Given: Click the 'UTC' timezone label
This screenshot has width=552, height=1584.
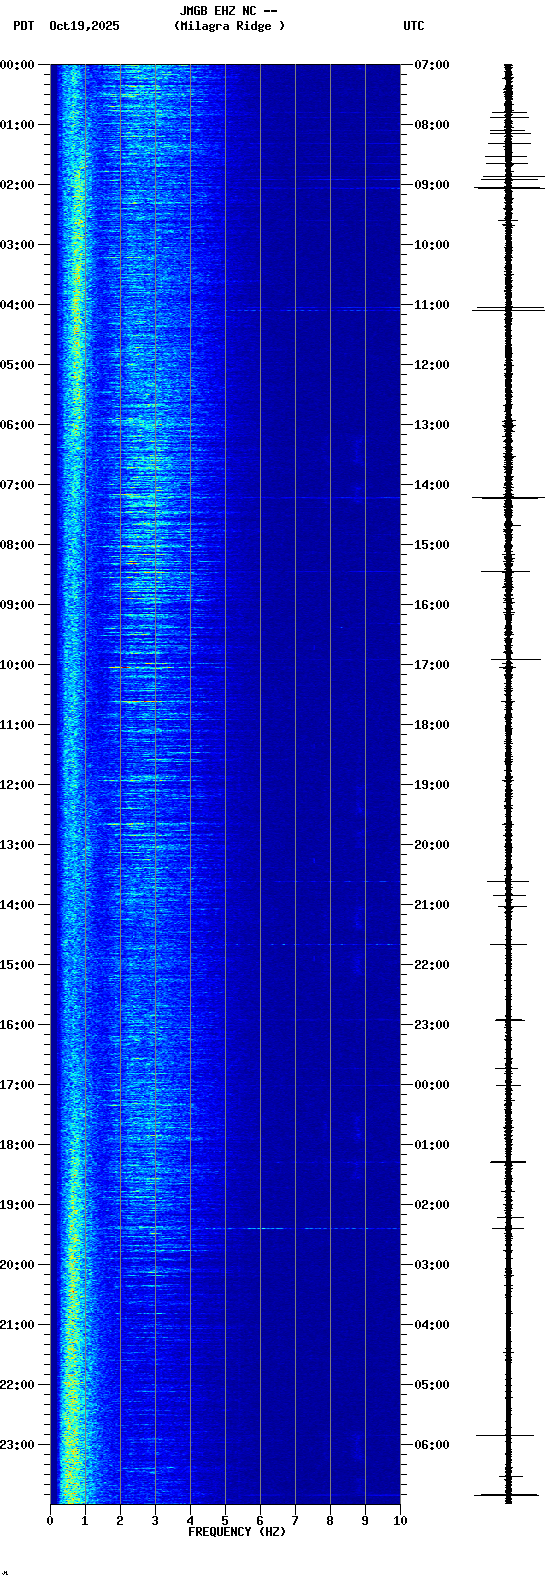Looking at the screenshot, I should [x=414, y=26].
